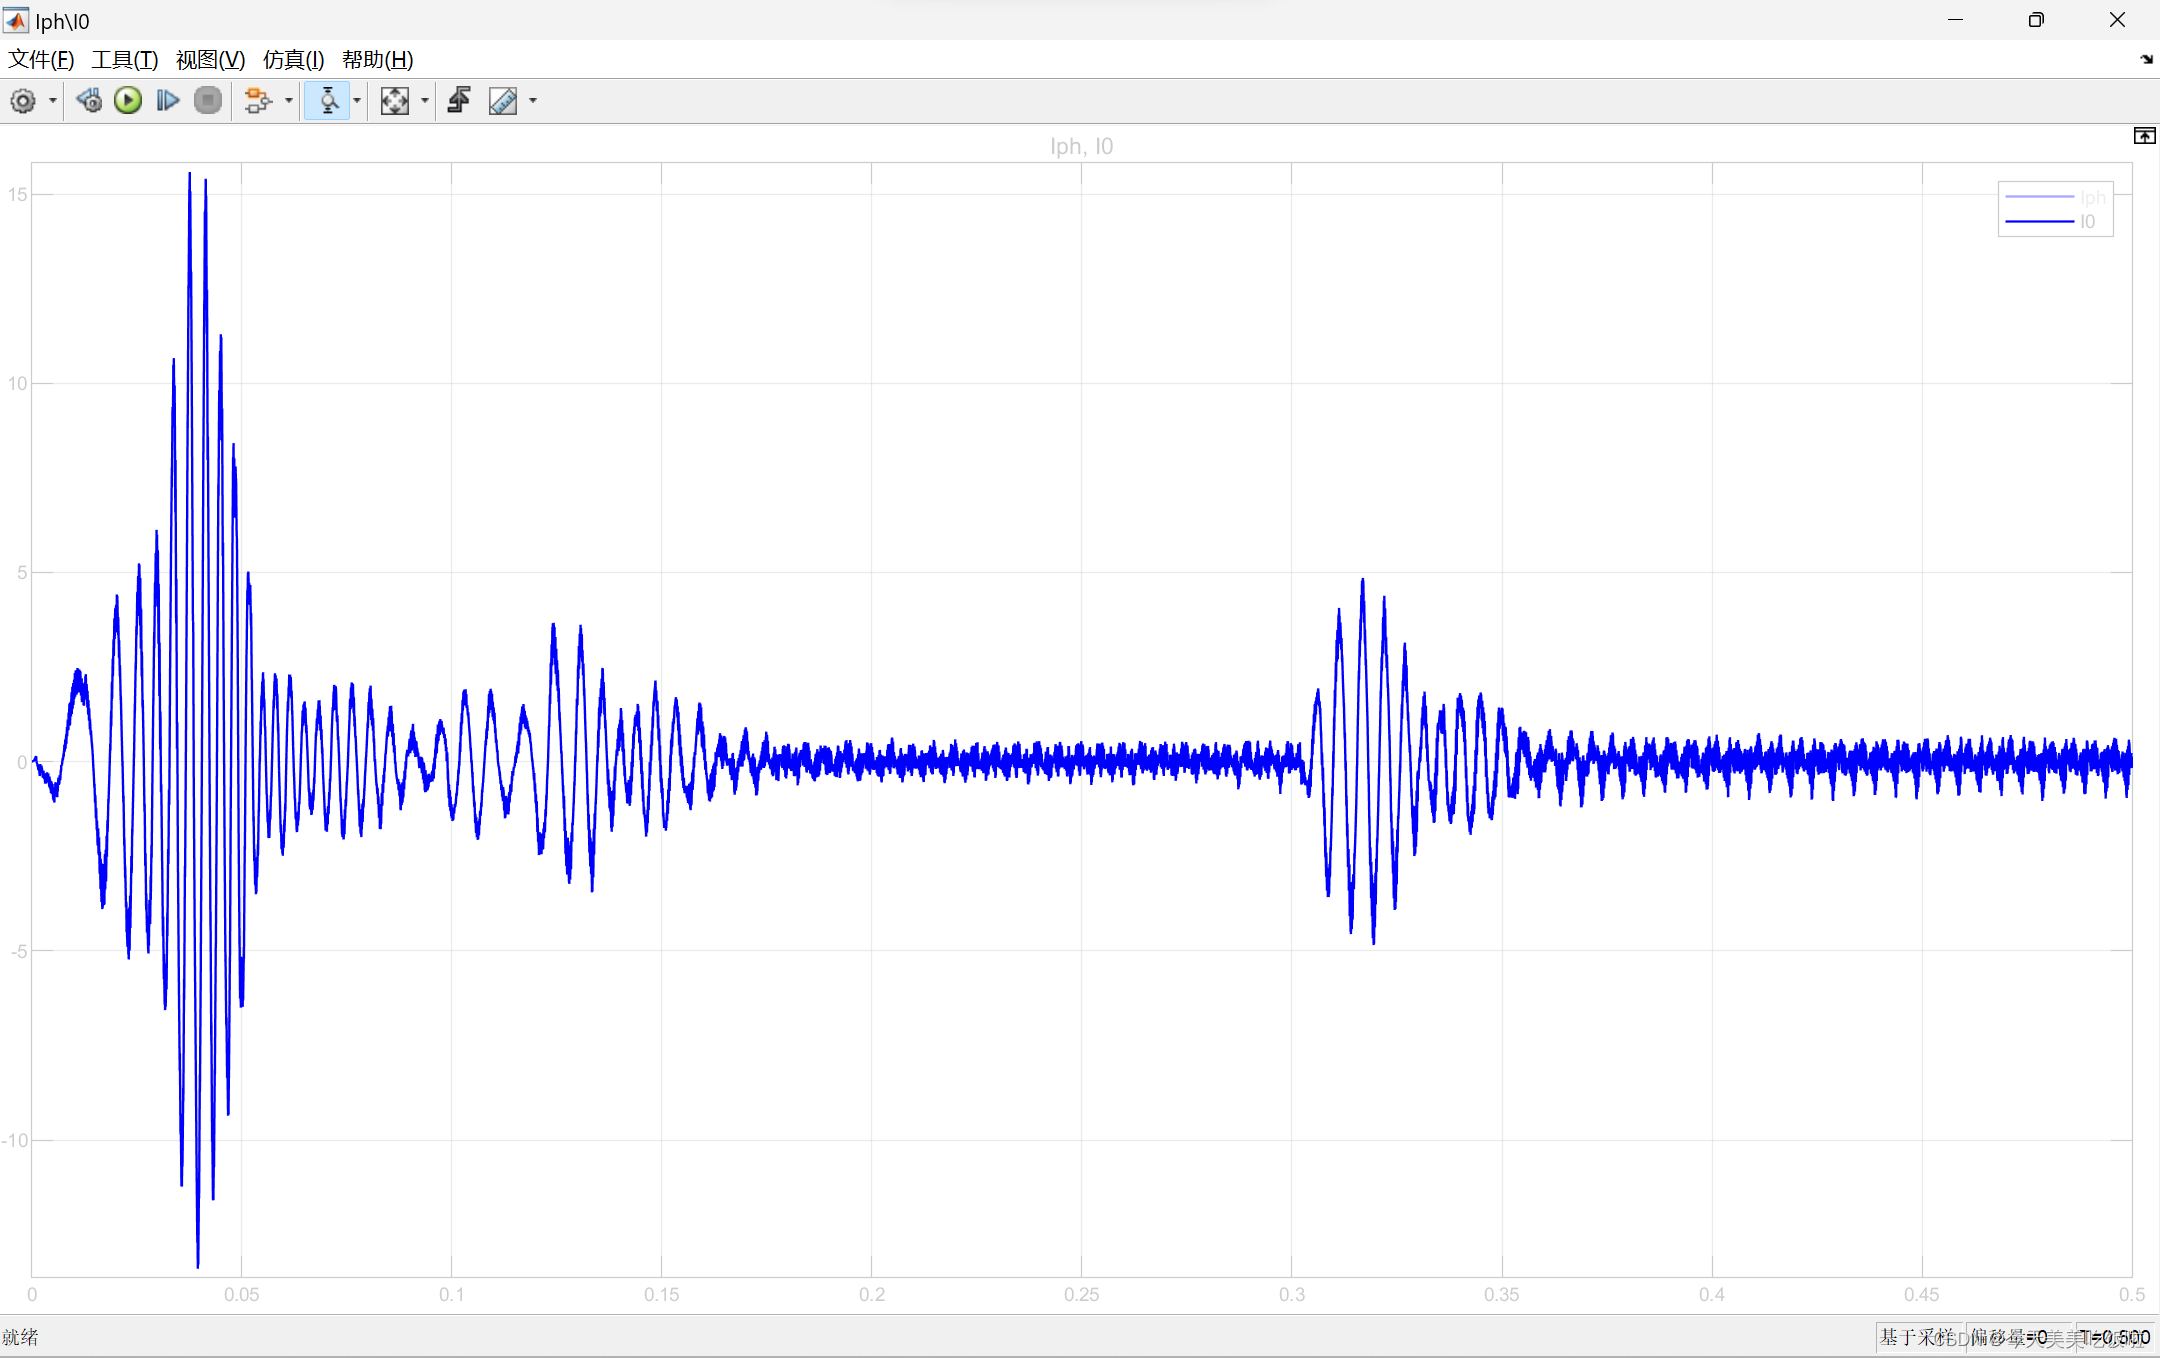Click the '就绪' status text
This screenshot has height=1358, width=2160.
(20, 1337)
